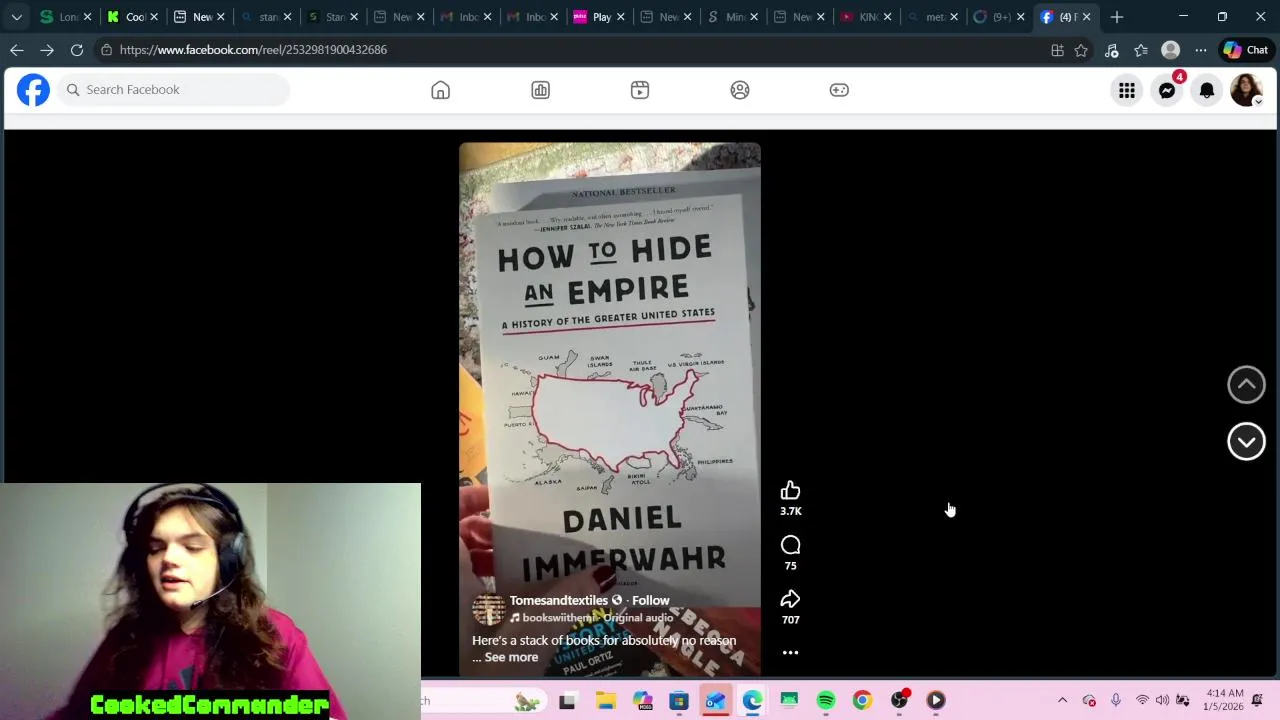
Task: Open the Facebook menu grid icon
Action: pyautogui.click(x=1127, y=91)
